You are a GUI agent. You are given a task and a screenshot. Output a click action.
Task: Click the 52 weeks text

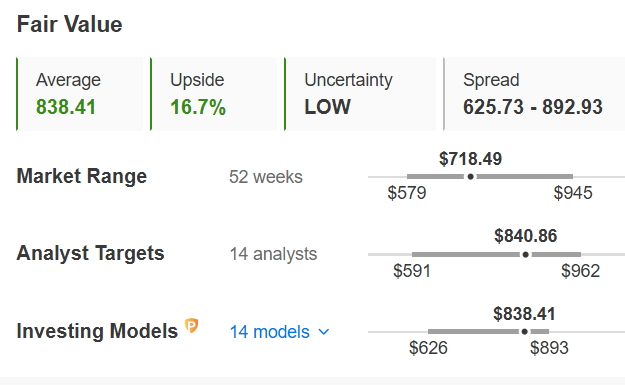pos(266,177)
